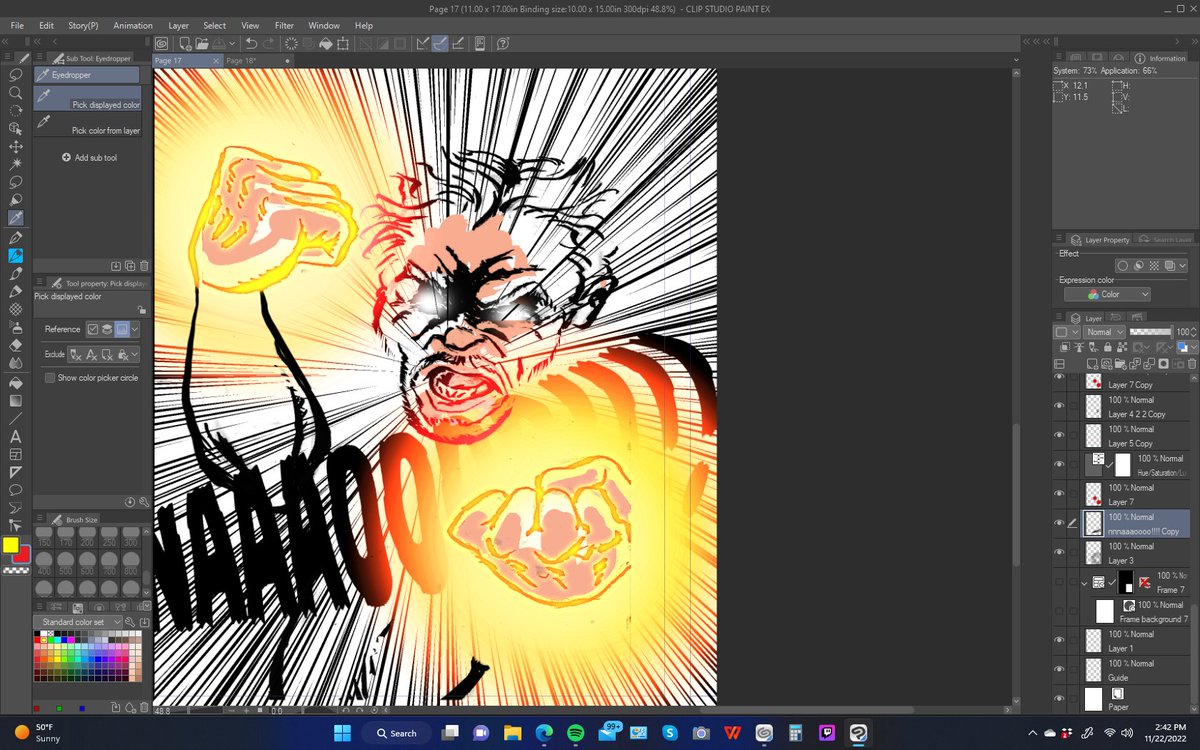
Task: Select the red sub color swatch
Action: pyautogui.click(x=22, y=555)
